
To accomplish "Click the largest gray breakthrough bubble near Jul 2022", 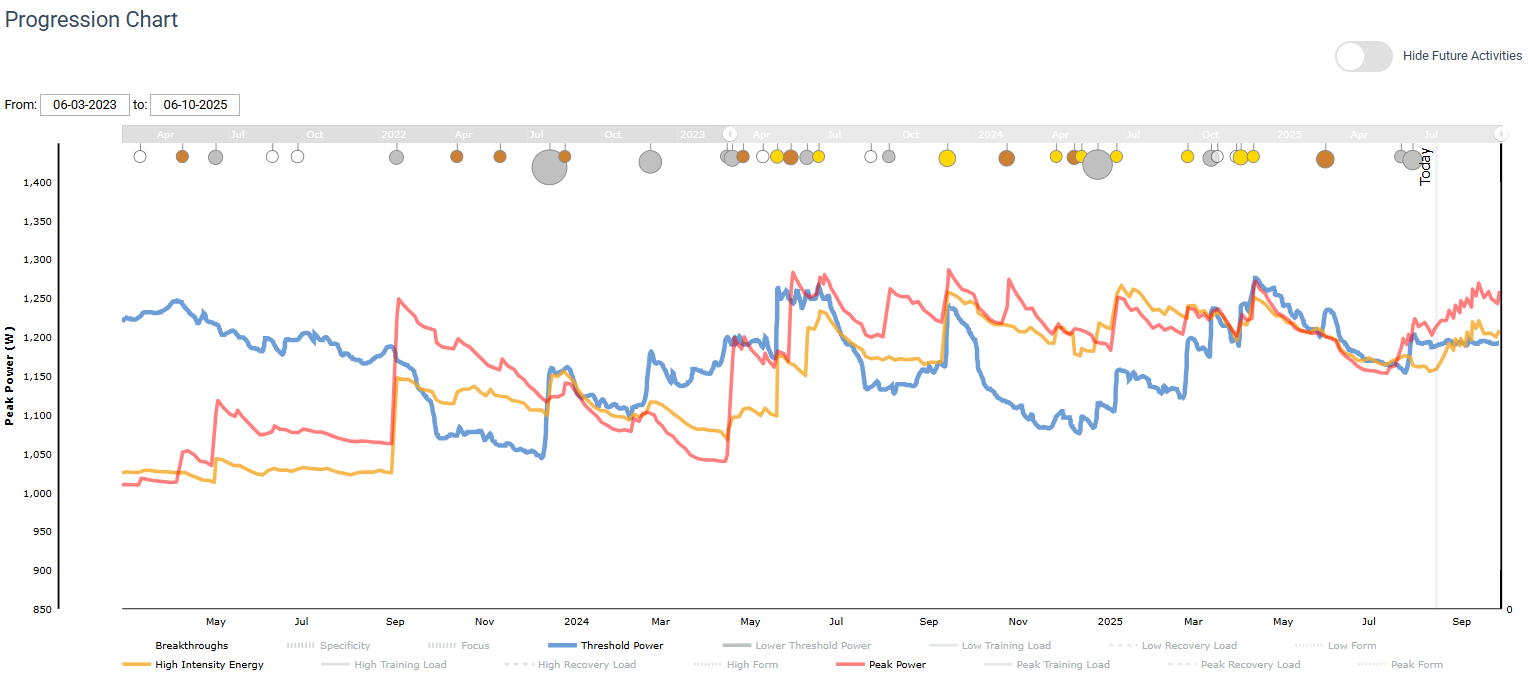I will pyautogui.click(x=549, y=167).
